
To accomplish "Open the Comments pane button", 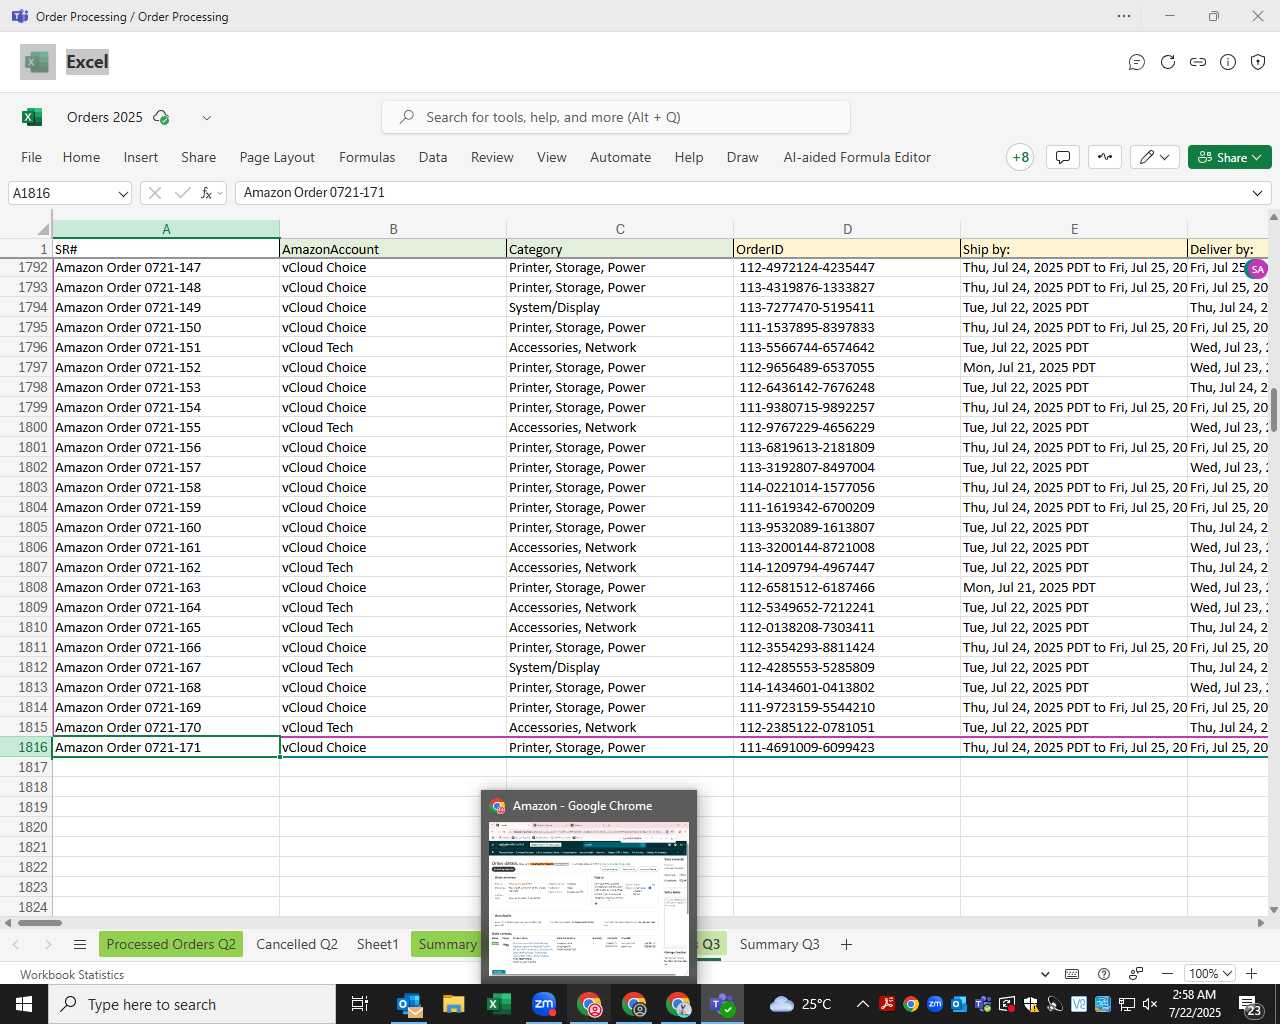I will tap(1063, 157).
